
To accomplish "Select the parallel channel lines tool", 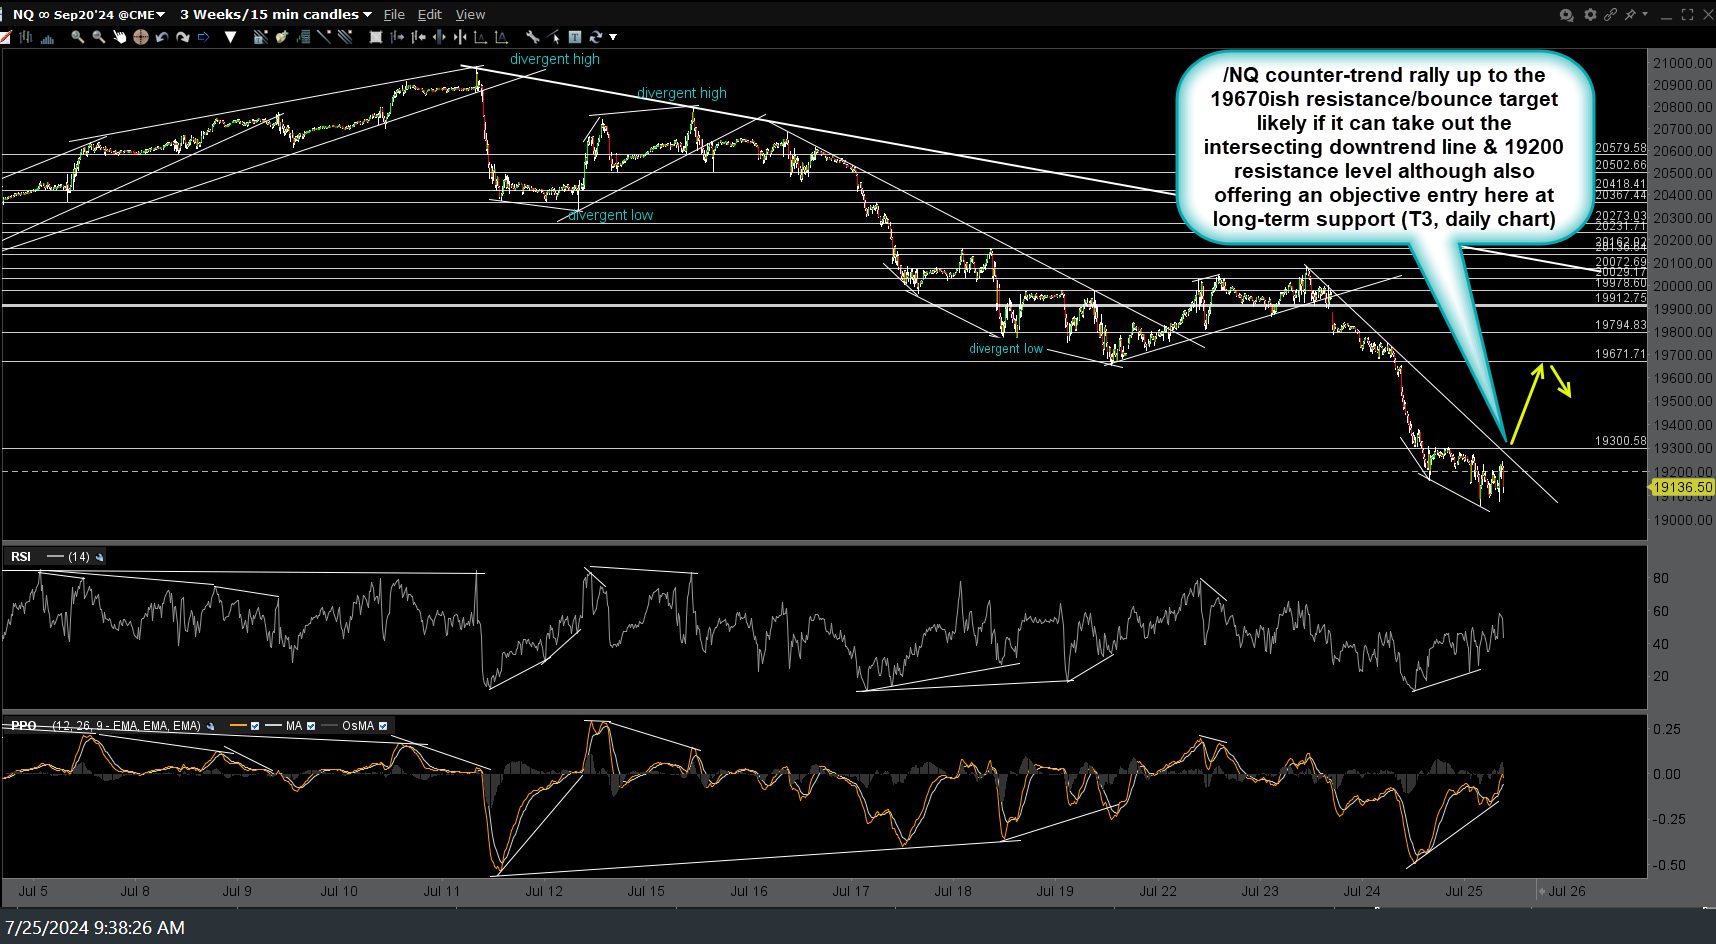I will (x=345, y=37).
